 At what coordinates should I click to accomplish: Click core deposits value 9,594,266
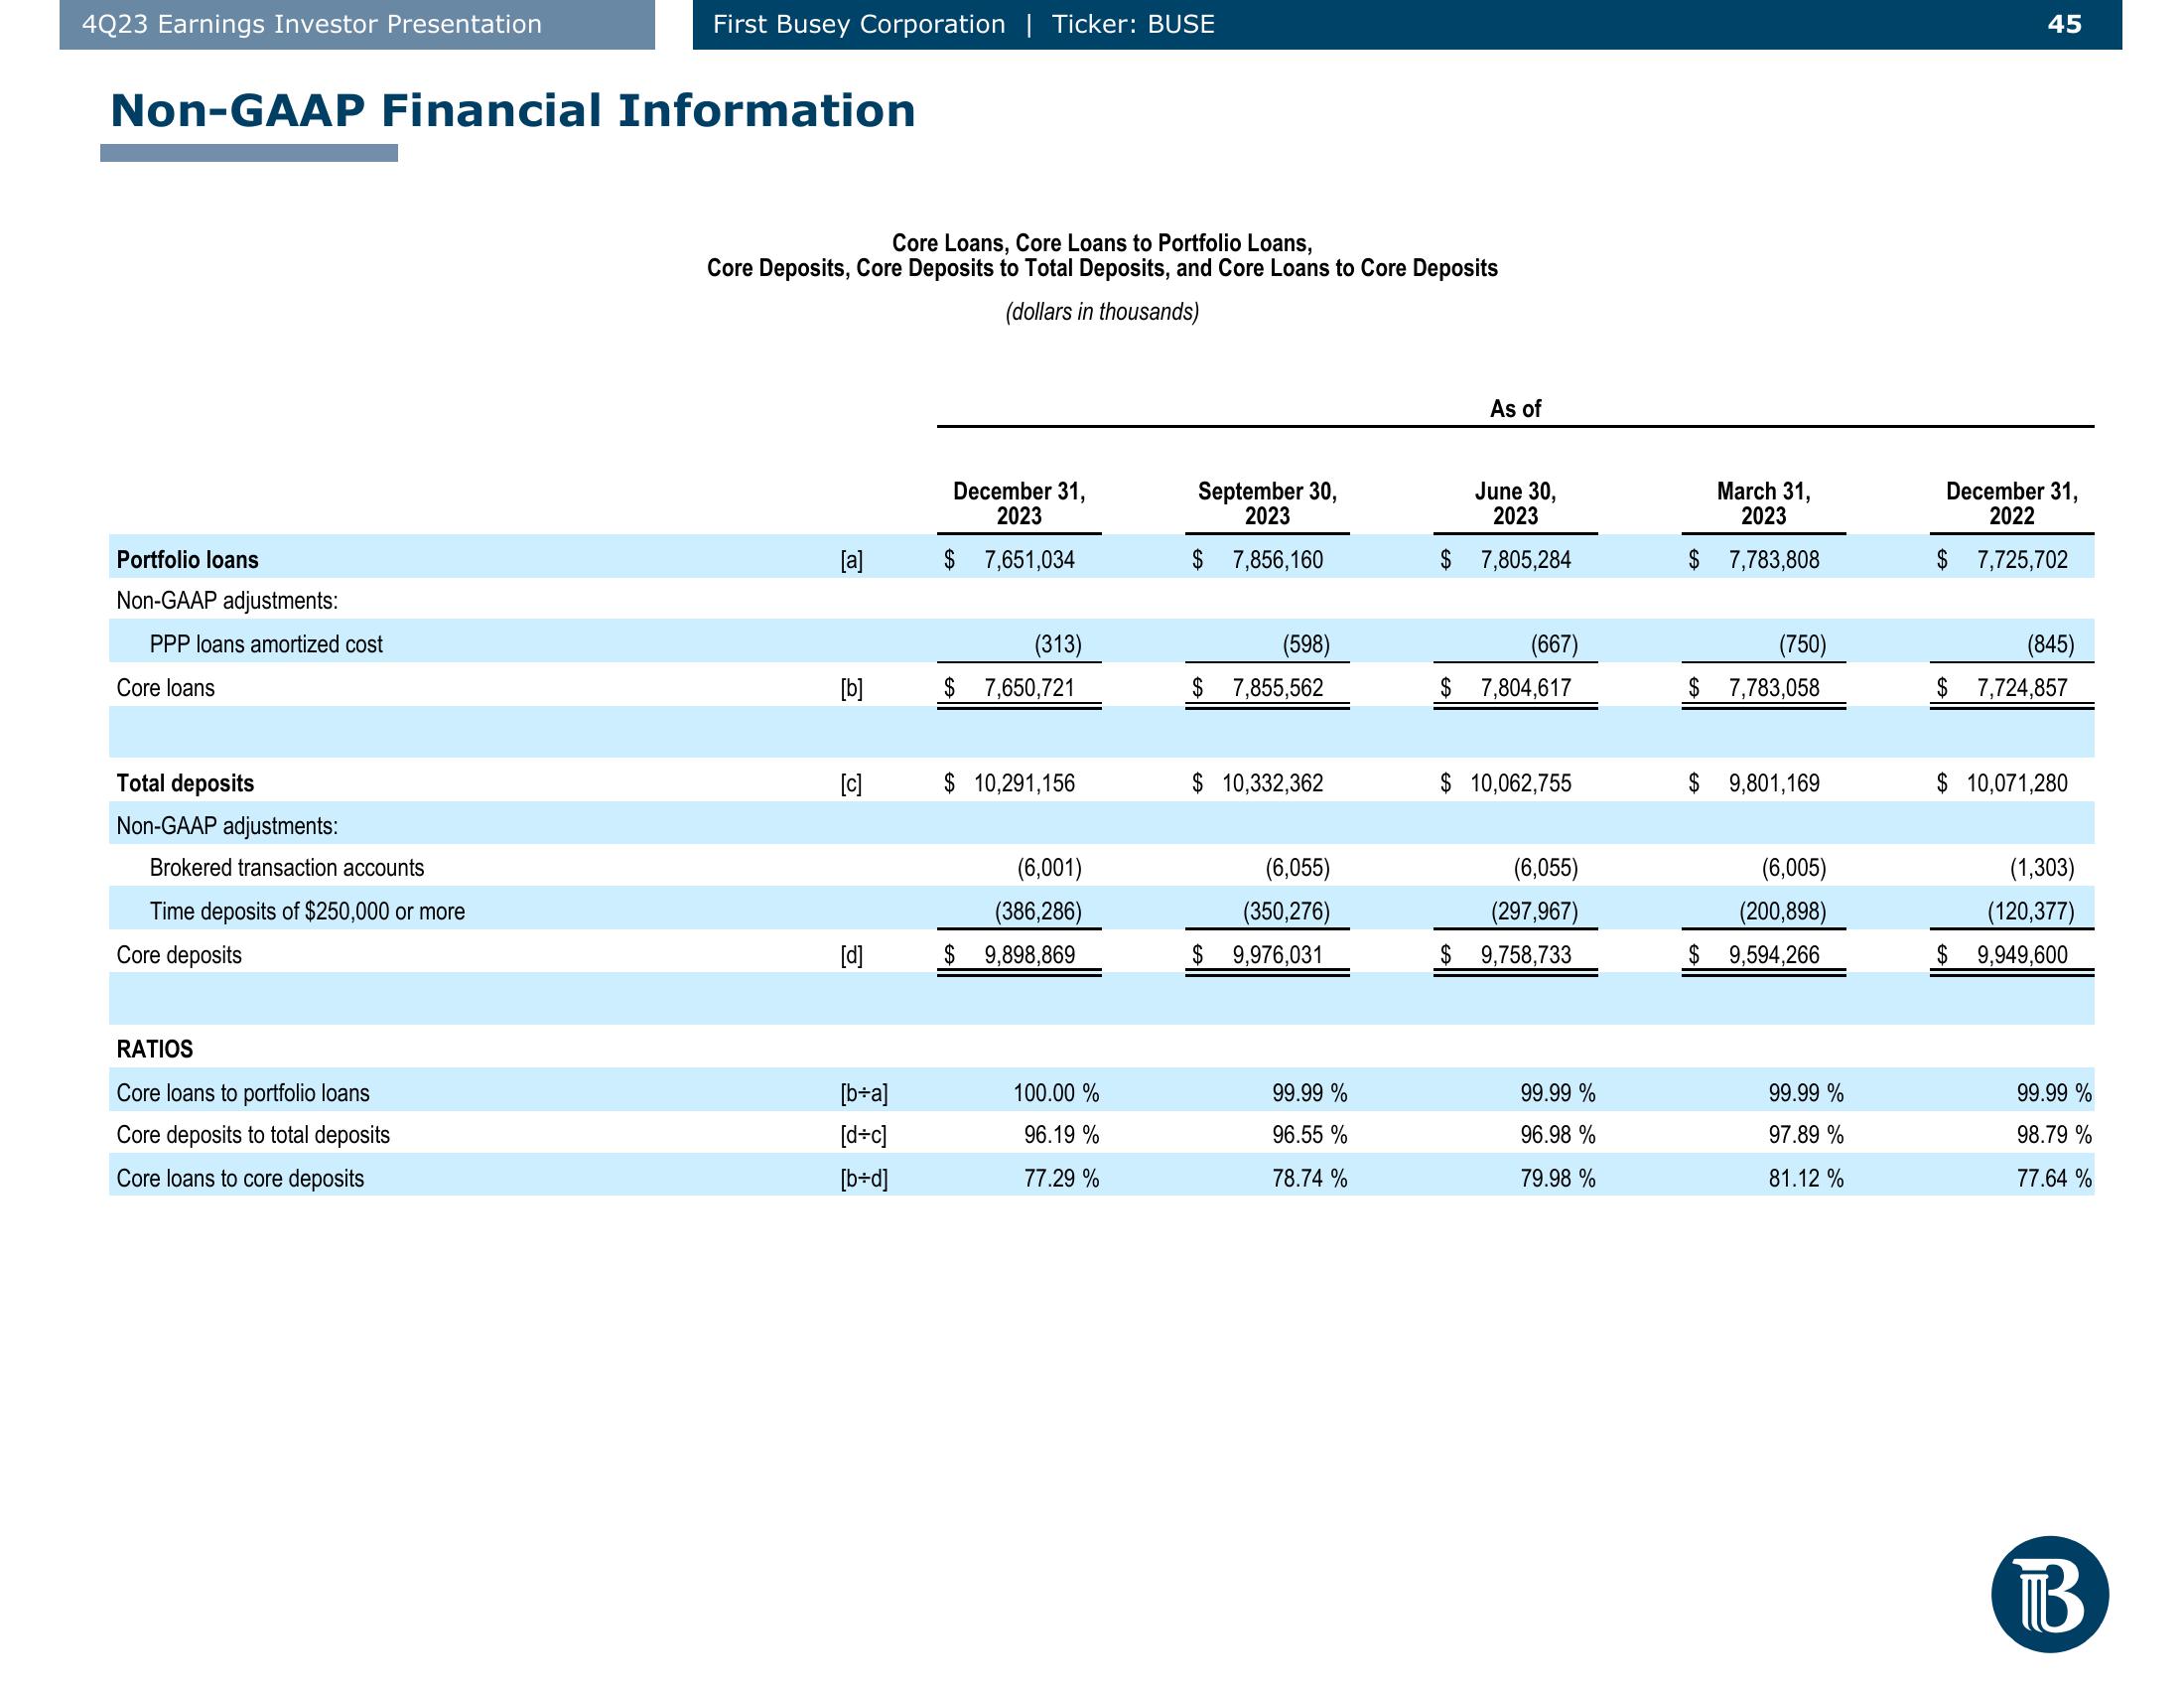(1773, 955)
